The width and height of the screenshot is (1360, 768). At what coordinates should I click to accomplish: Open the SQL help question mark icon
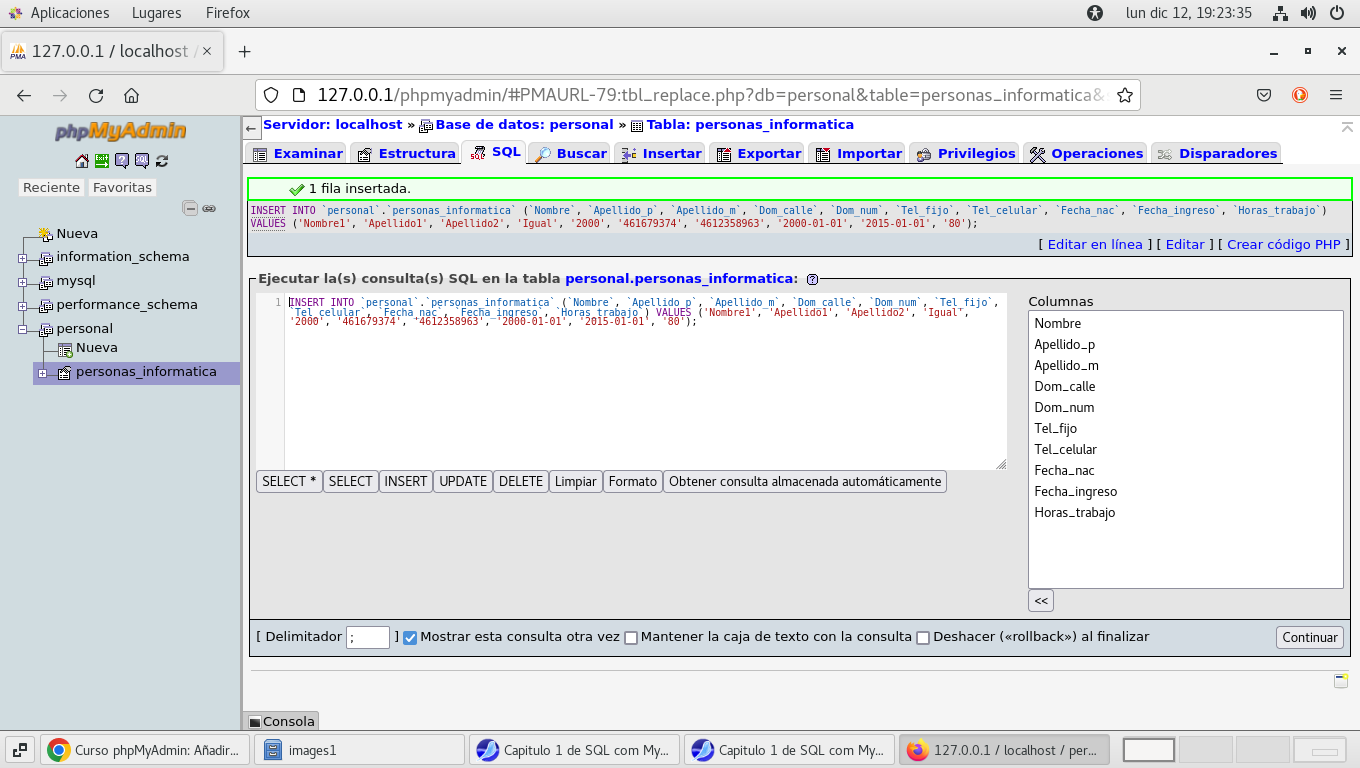pos(812,279)
